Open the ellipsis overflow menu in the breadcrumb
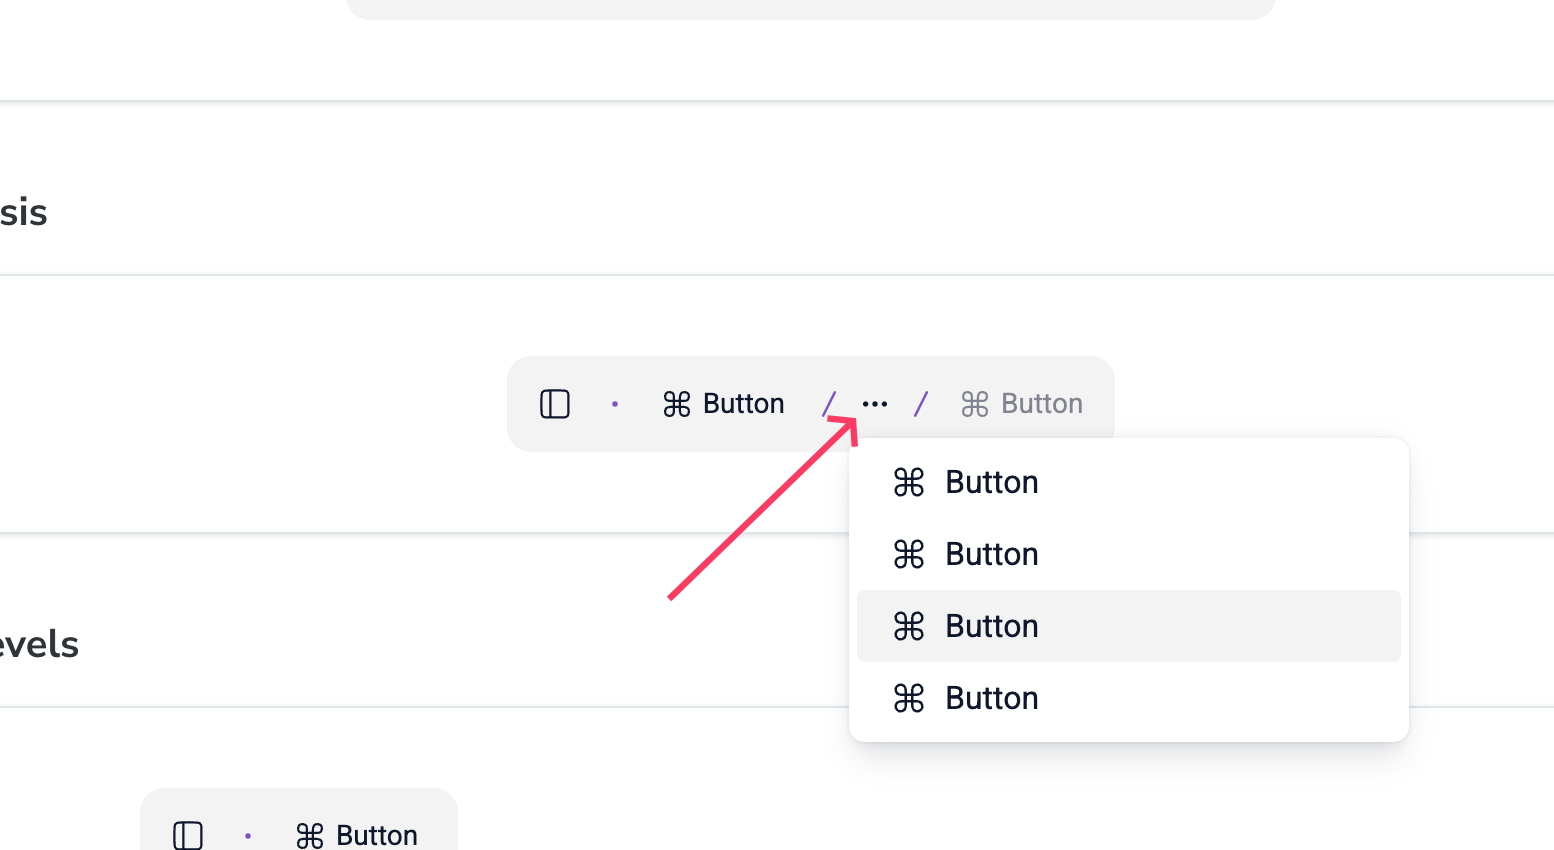The height and width of the screenshot is (850, 1554). point(875,404)
